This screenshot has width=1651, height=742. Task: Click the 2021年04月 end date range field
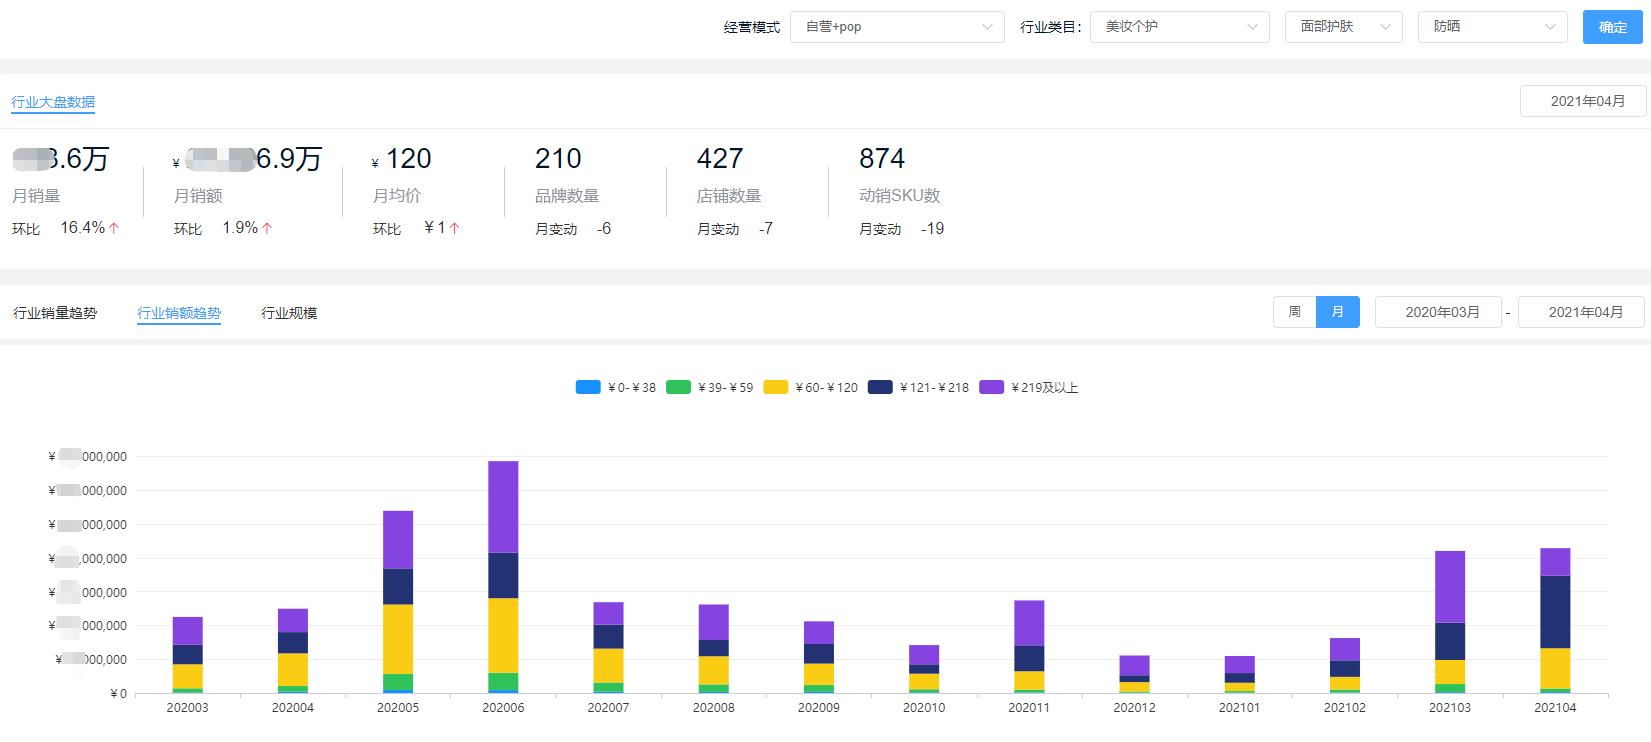[x=1584, y=312]
